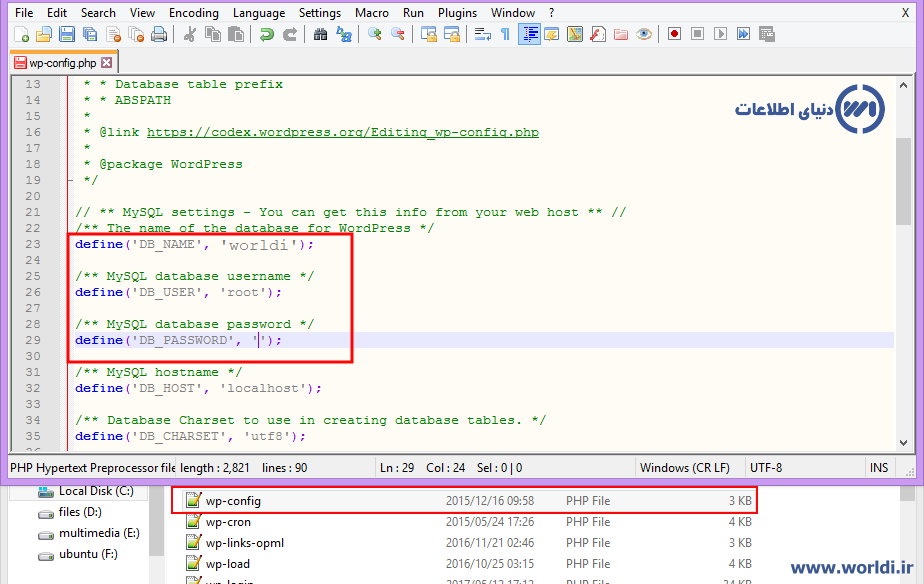Select the multimedia (E:) drive node

click(97, 533)
